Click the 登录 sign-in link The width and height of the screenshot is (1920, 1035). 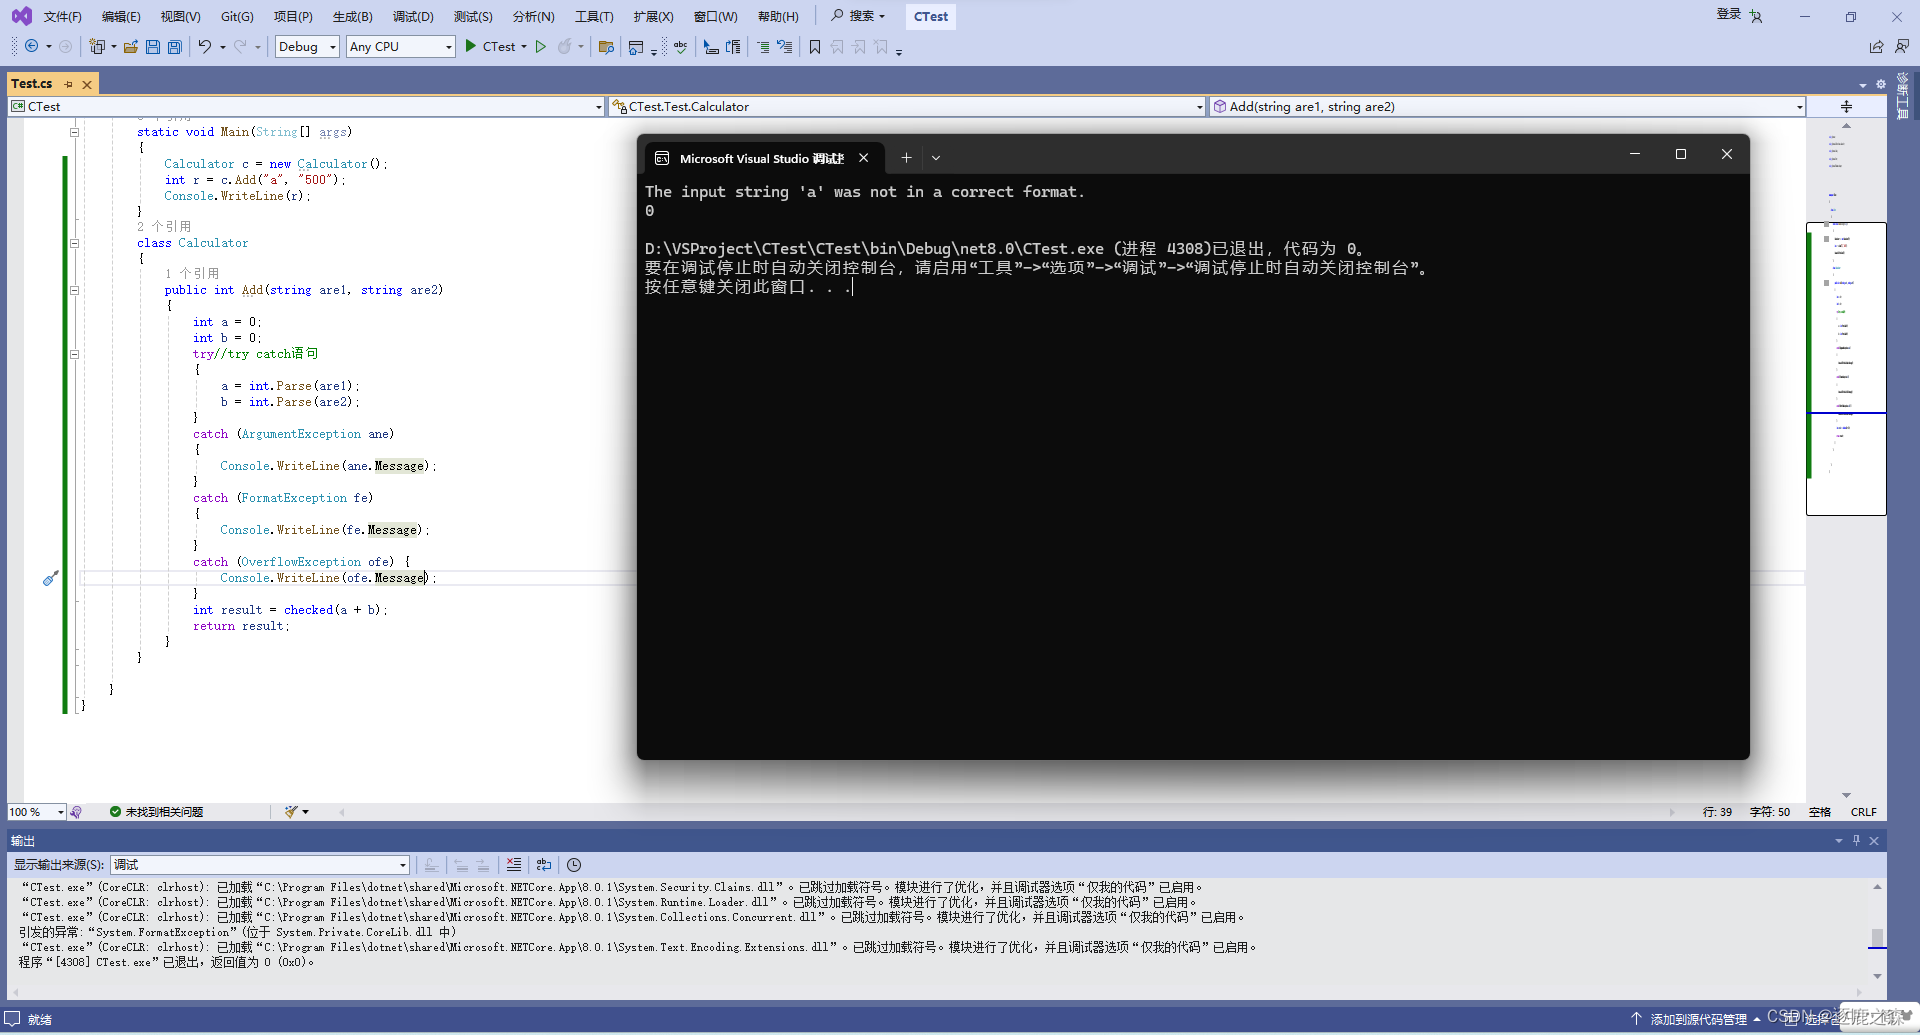click(1729, 15)
